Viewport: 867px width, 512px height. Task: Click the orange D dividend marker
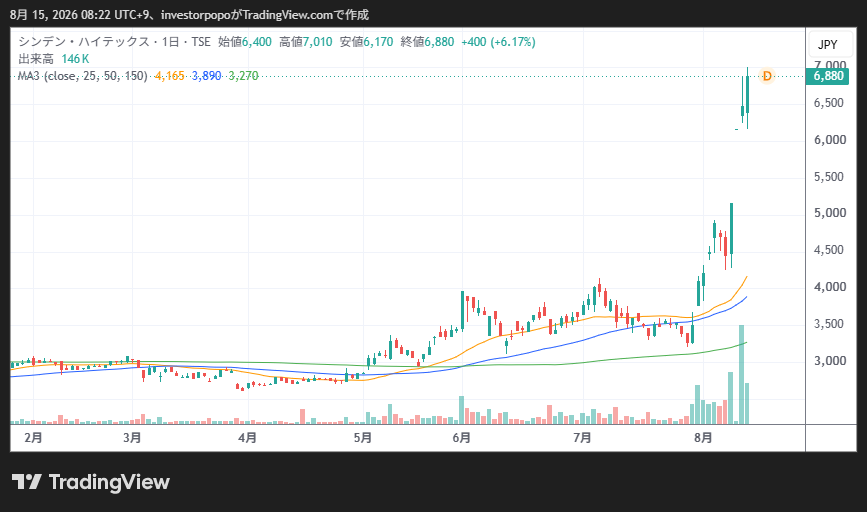tap(767, 76)
